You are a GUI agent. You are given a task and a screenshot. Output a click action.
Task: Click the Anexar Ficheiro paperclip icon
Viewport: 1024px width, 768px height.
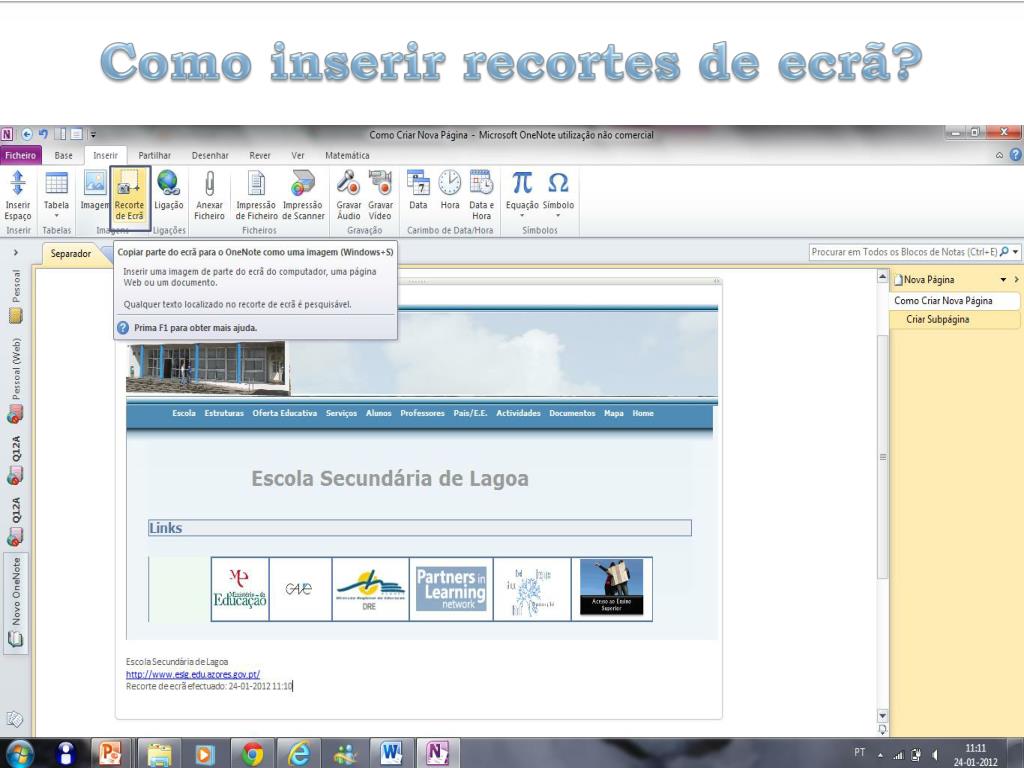(x=210, y=195)
